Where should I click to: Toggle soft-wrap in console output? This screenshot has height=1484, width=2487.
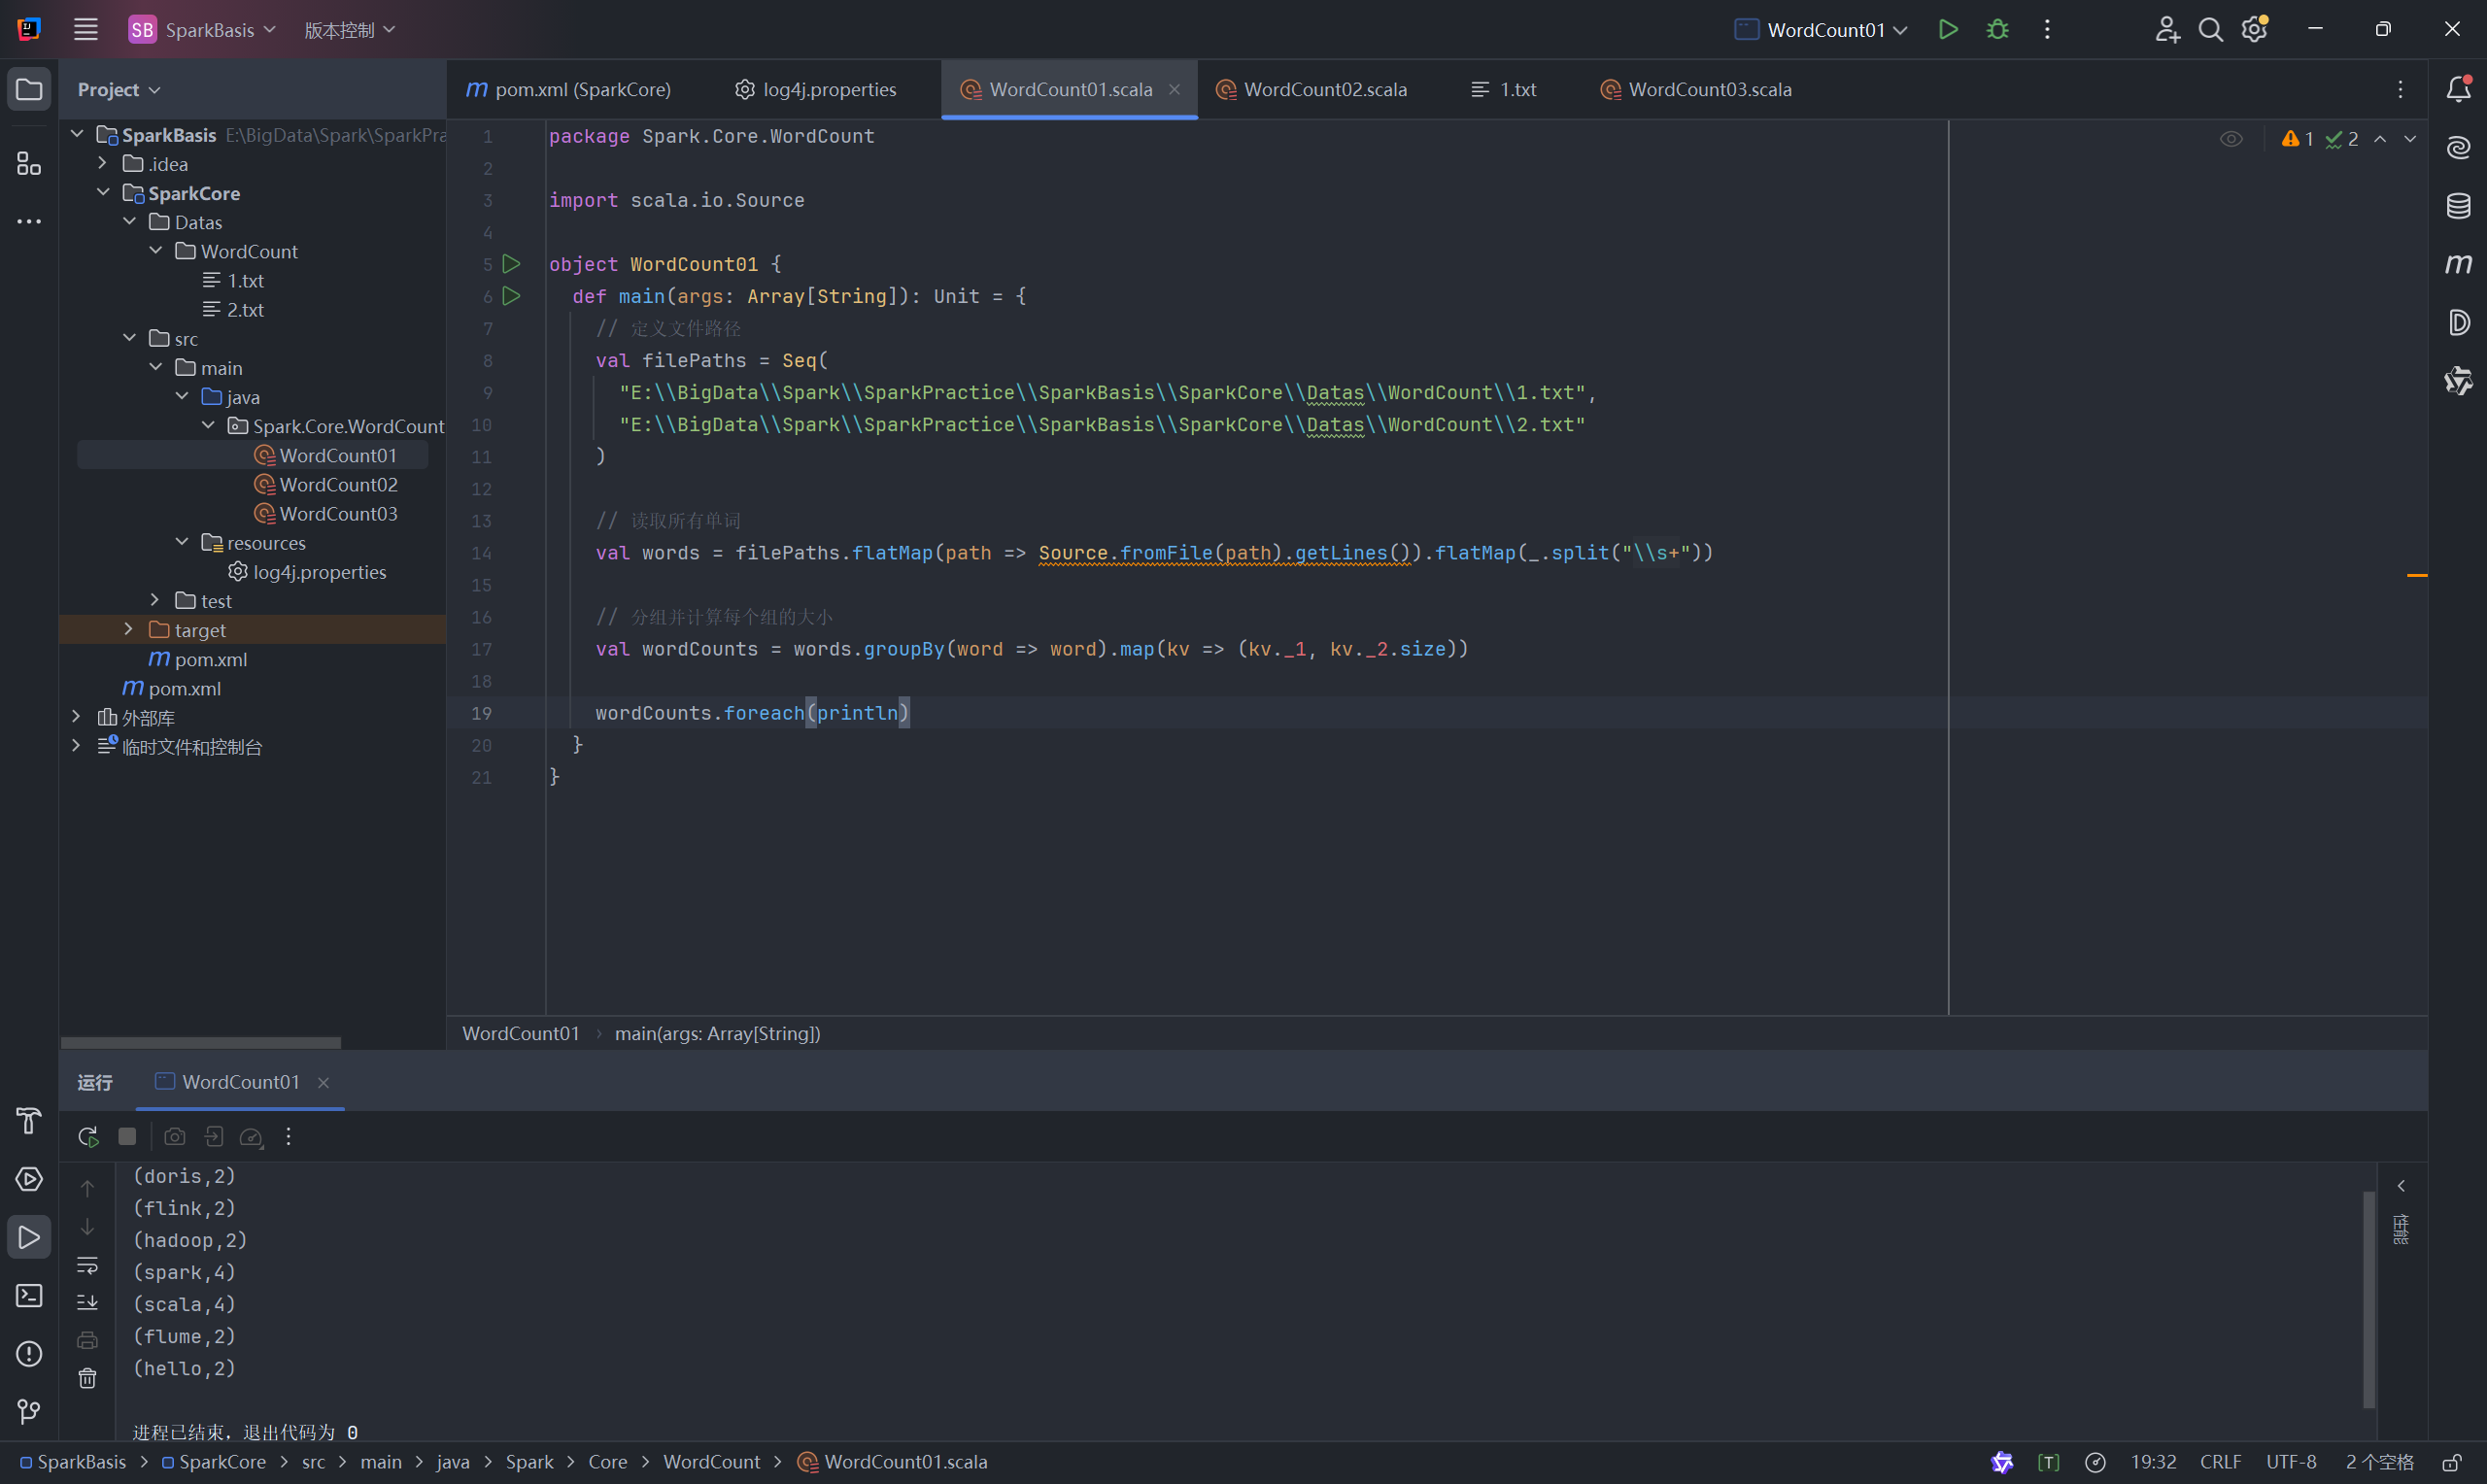[88, 1265]
